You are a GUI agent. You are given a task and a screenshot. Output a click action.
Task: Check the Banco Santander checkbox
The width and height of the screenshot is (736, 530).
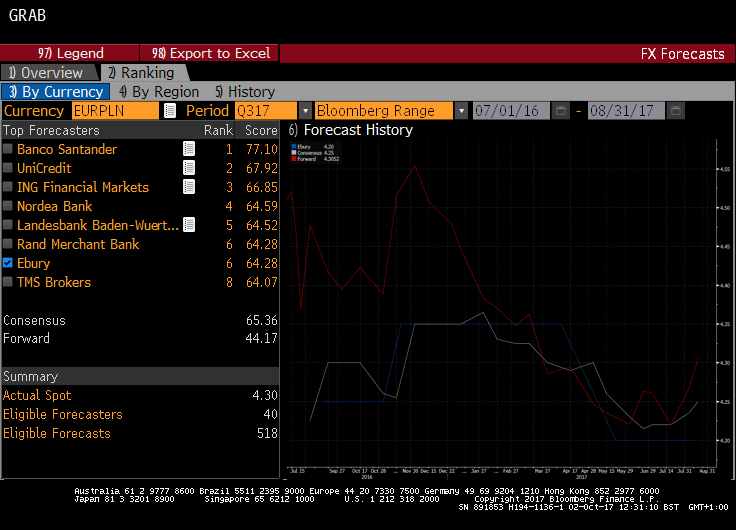[x=8, y=149]
